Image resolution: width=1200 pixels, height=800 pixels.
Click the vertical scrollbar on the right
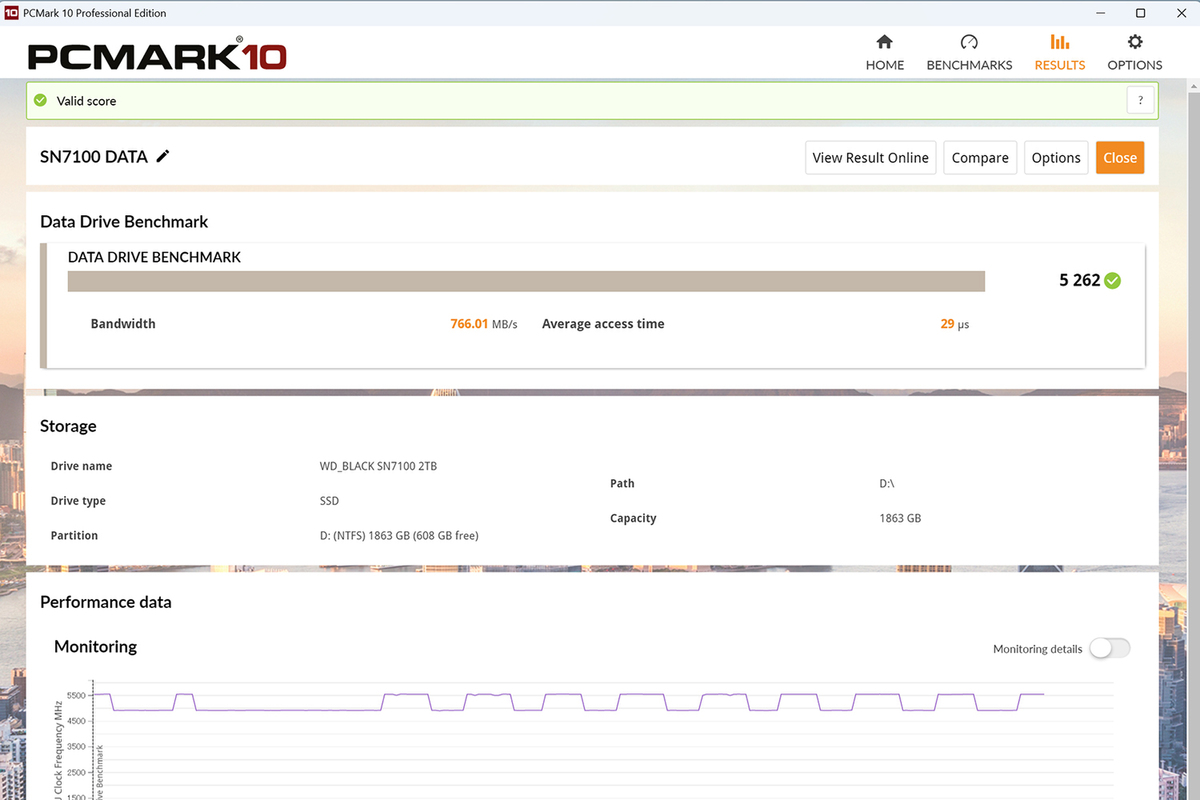[1193, 440]
